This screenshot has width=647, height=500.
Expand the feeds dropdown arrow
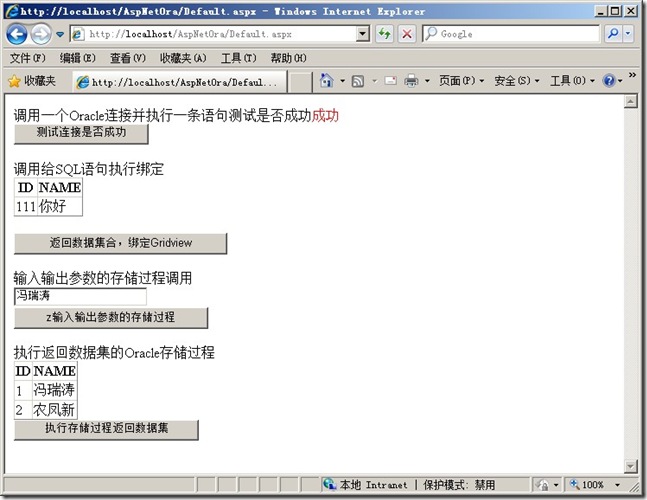(x=374, y=81)
